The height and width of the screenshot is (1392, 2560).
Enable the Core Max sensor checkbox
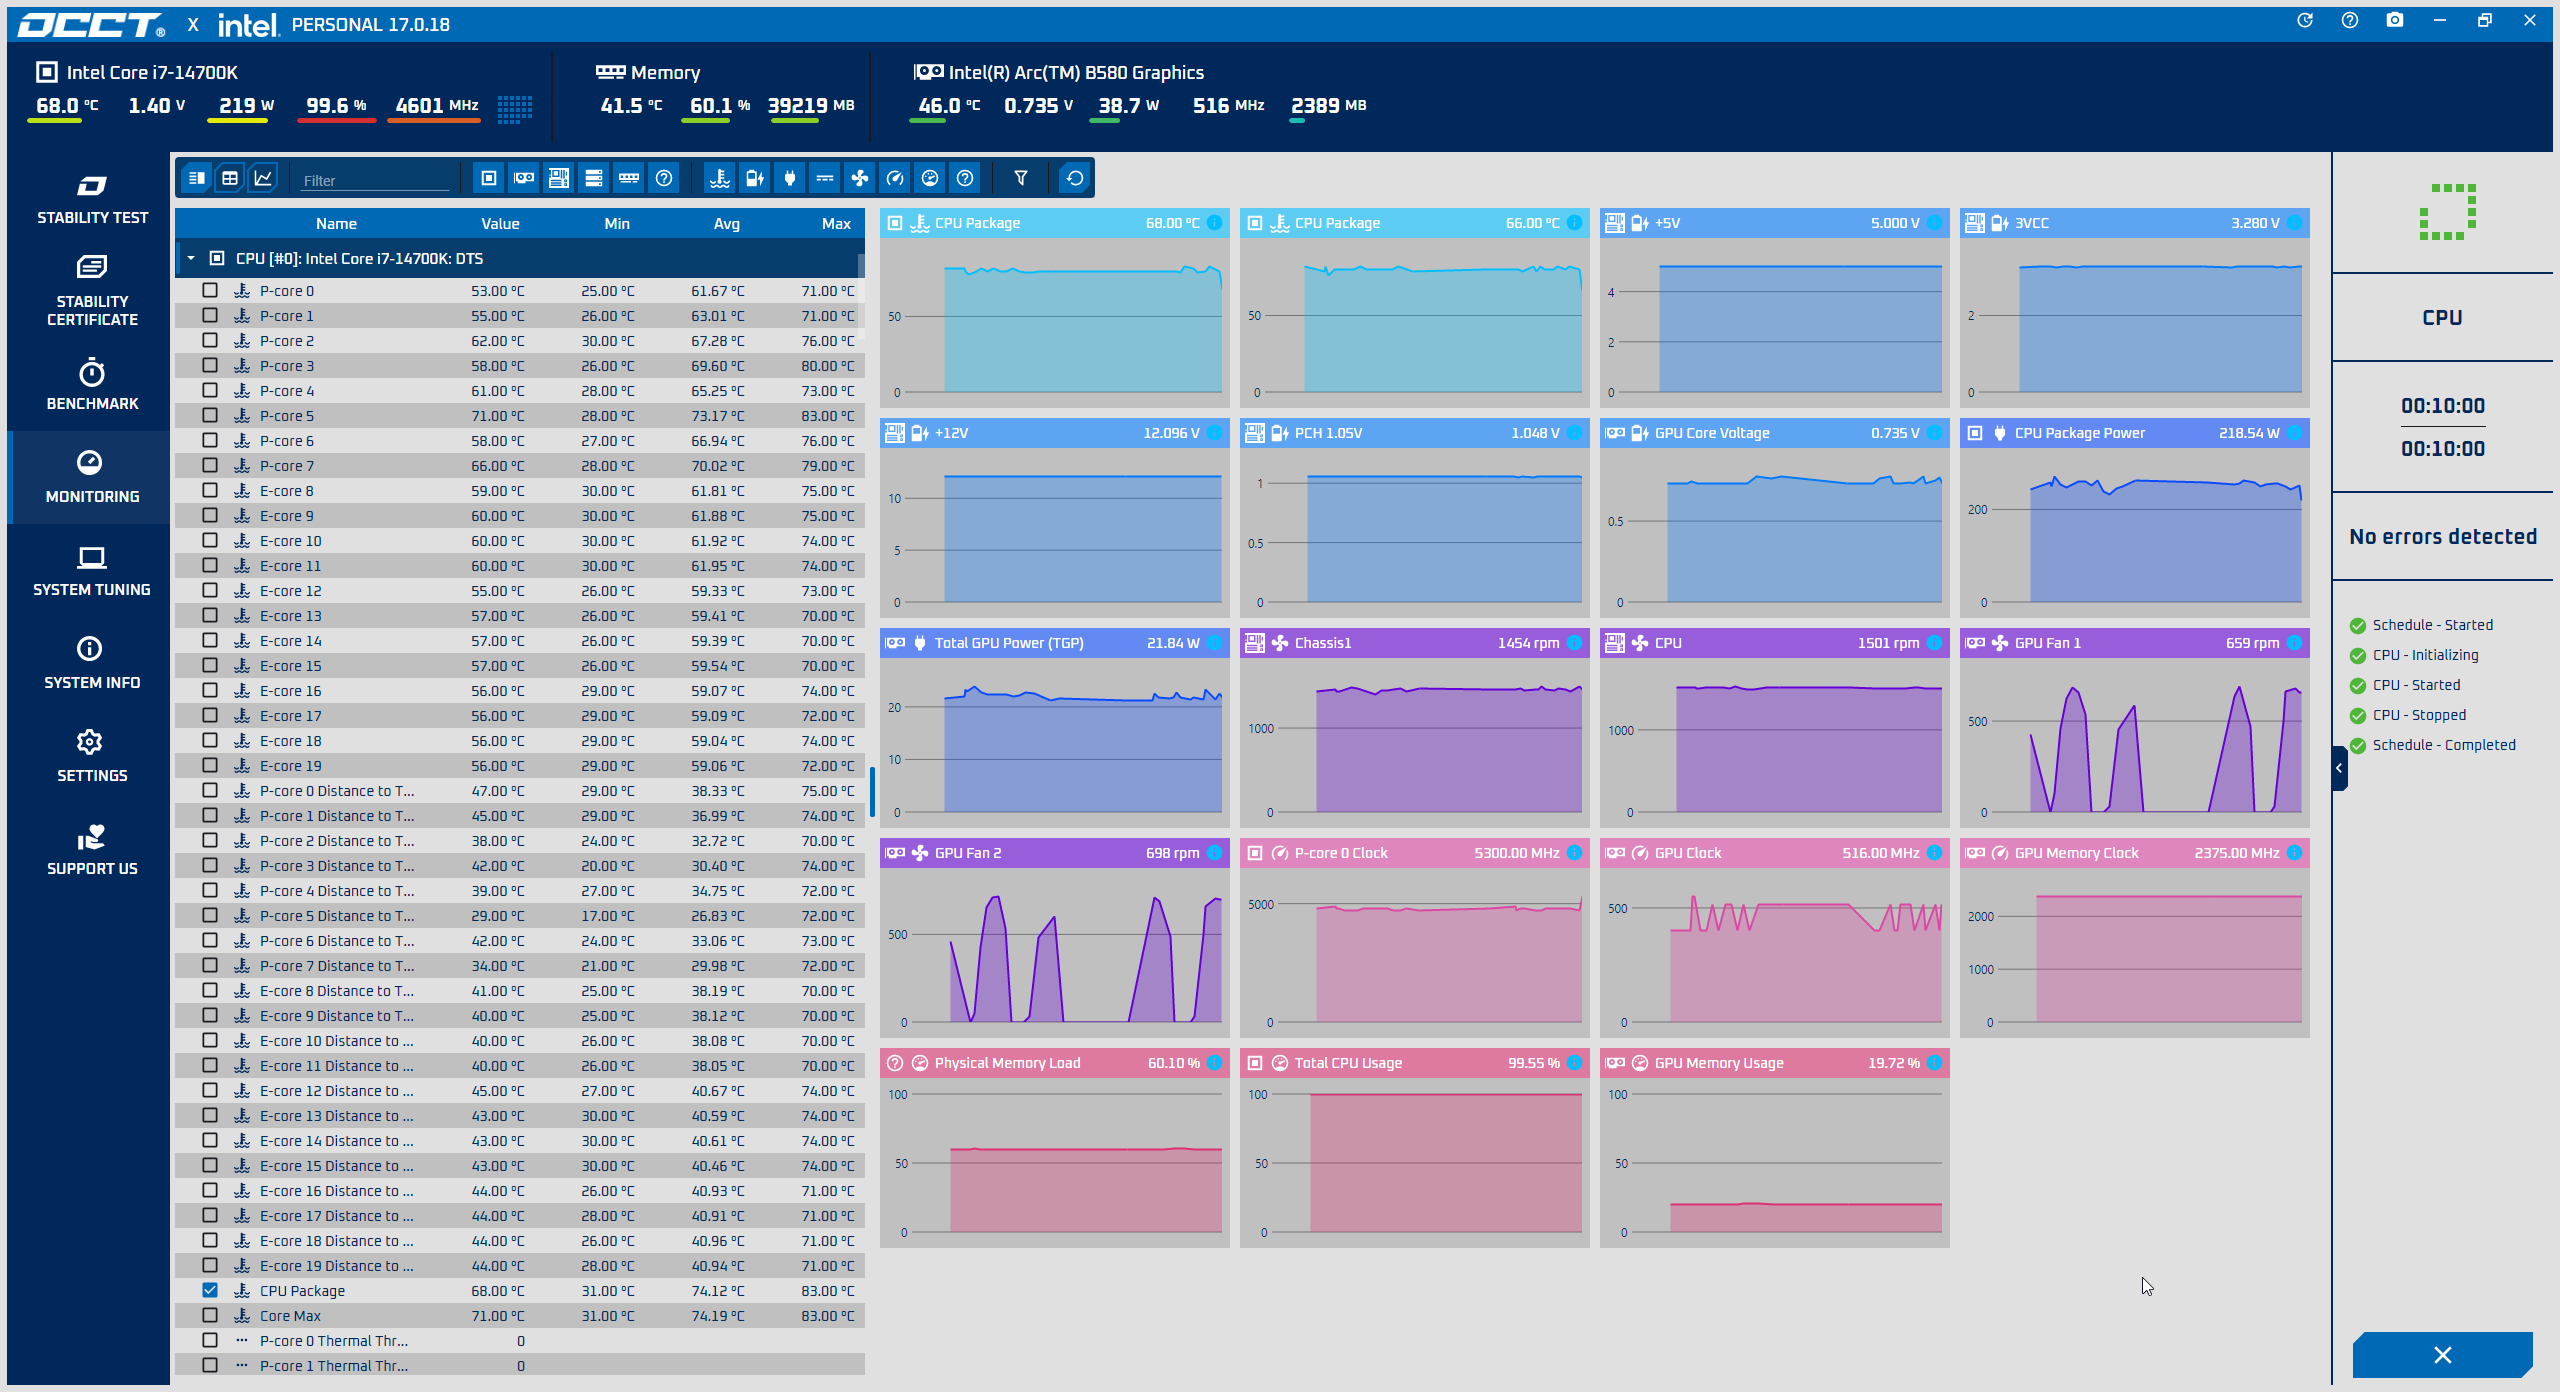point(210,1315)
